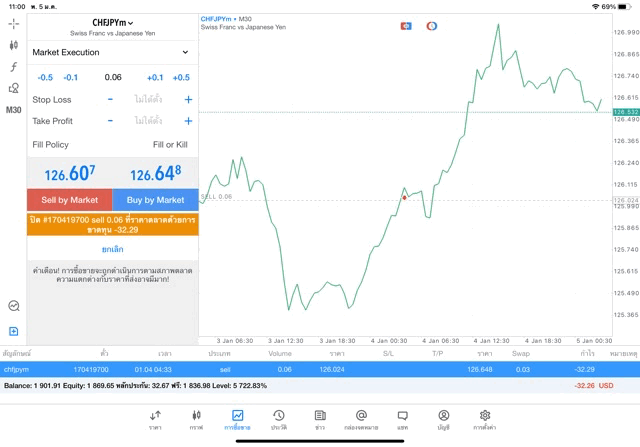Open the objects shapes tool
The height and width of the screenshot is (447, 640).
14,88
